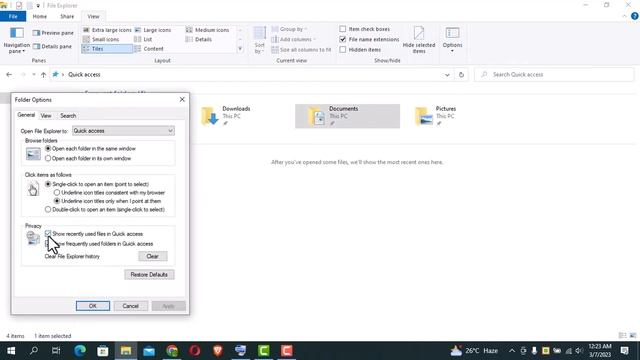
Task: Open the Mail app from taskbar
Action: point(149,351)
